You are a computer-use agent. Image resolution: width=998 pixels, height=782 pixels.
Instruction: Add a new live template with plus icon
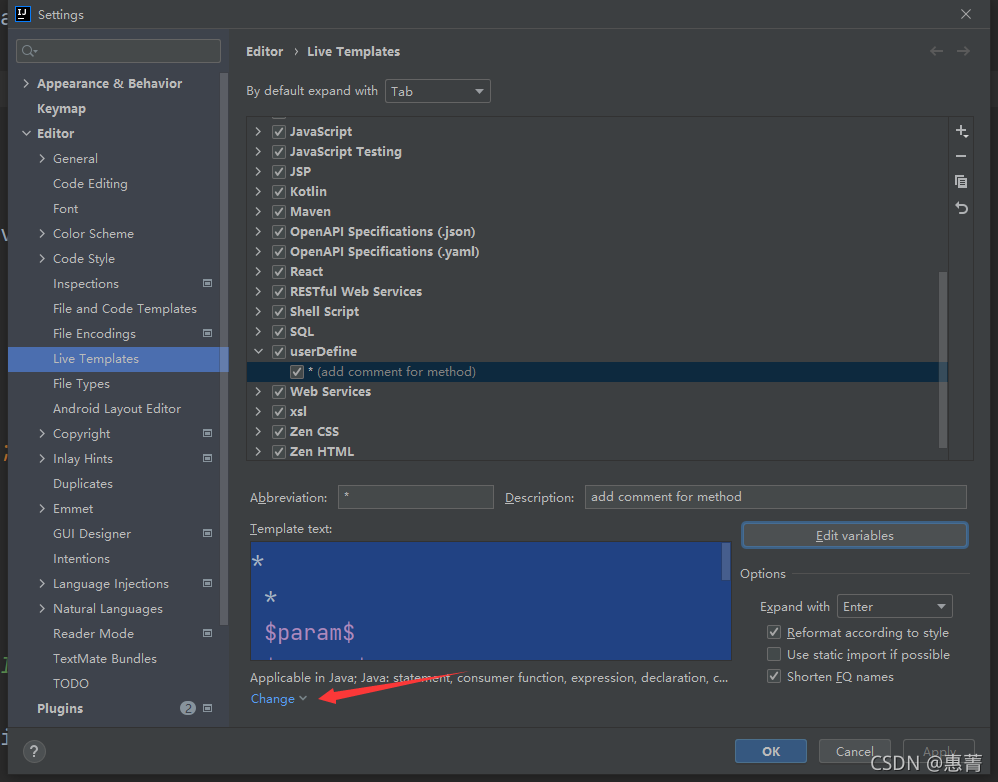pos(961,131)
